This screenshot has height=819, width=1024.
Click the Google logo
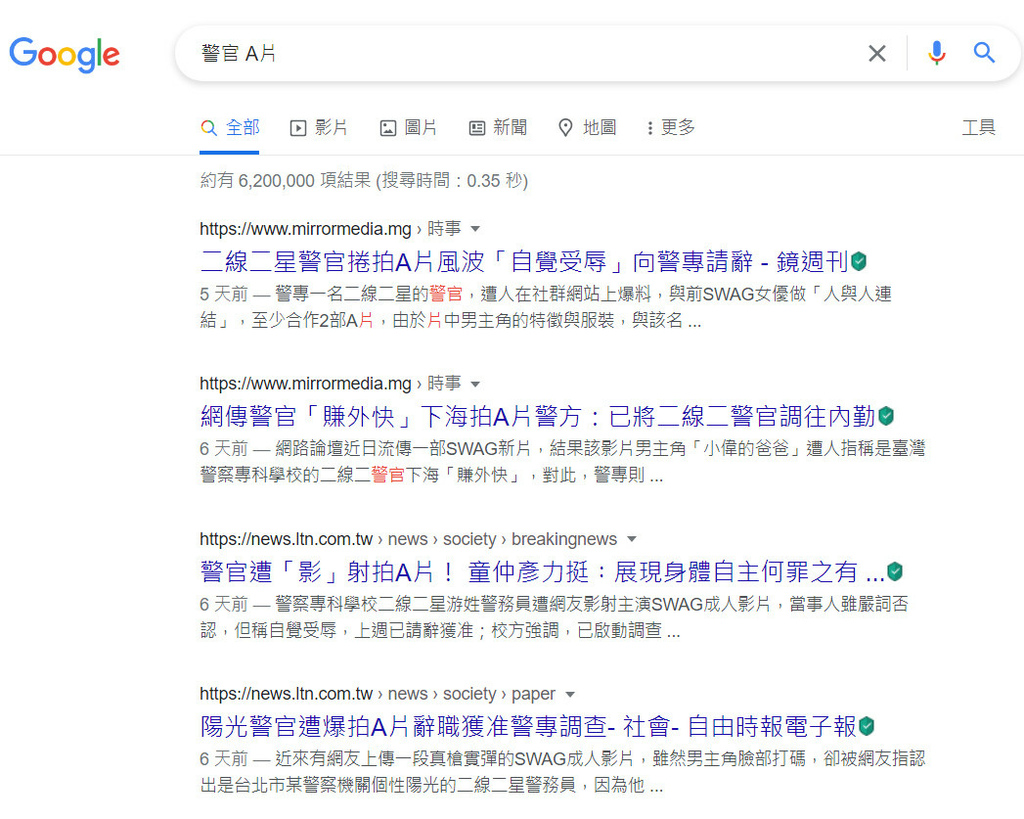(x=64, y=54)
